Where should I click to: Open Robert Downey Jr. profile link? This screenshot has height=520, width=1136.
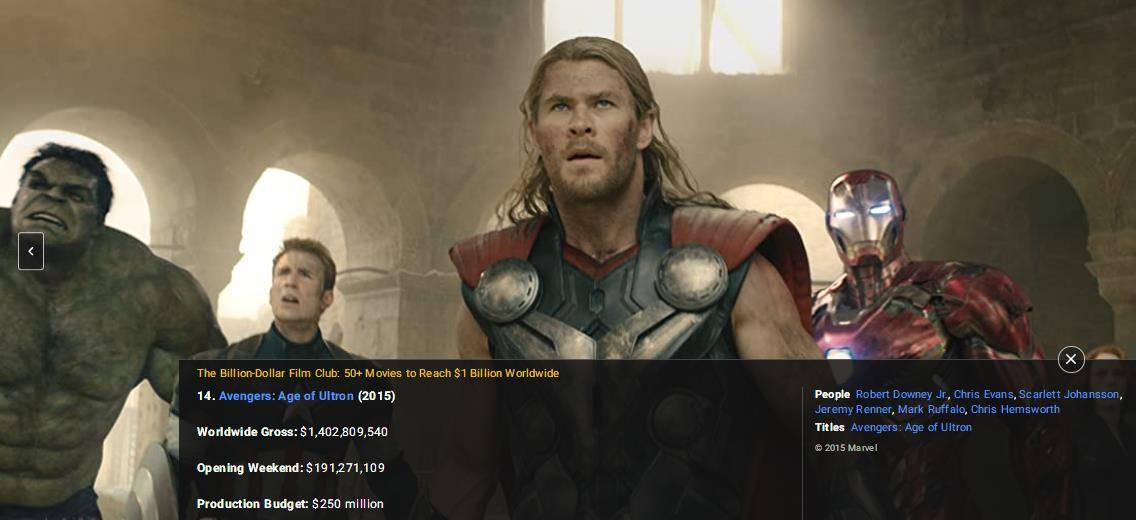902,395
